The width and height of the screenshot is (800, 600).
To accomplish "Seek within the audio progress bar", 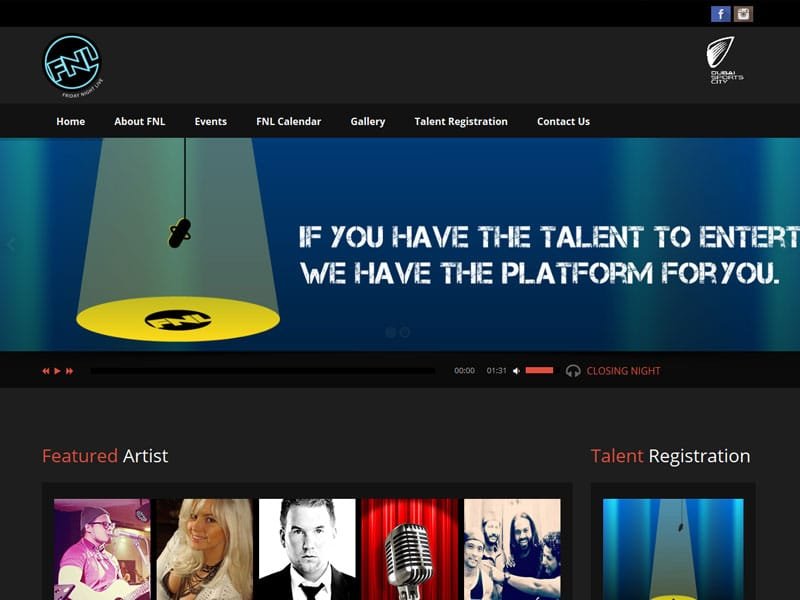I will (x=263, y=371).
